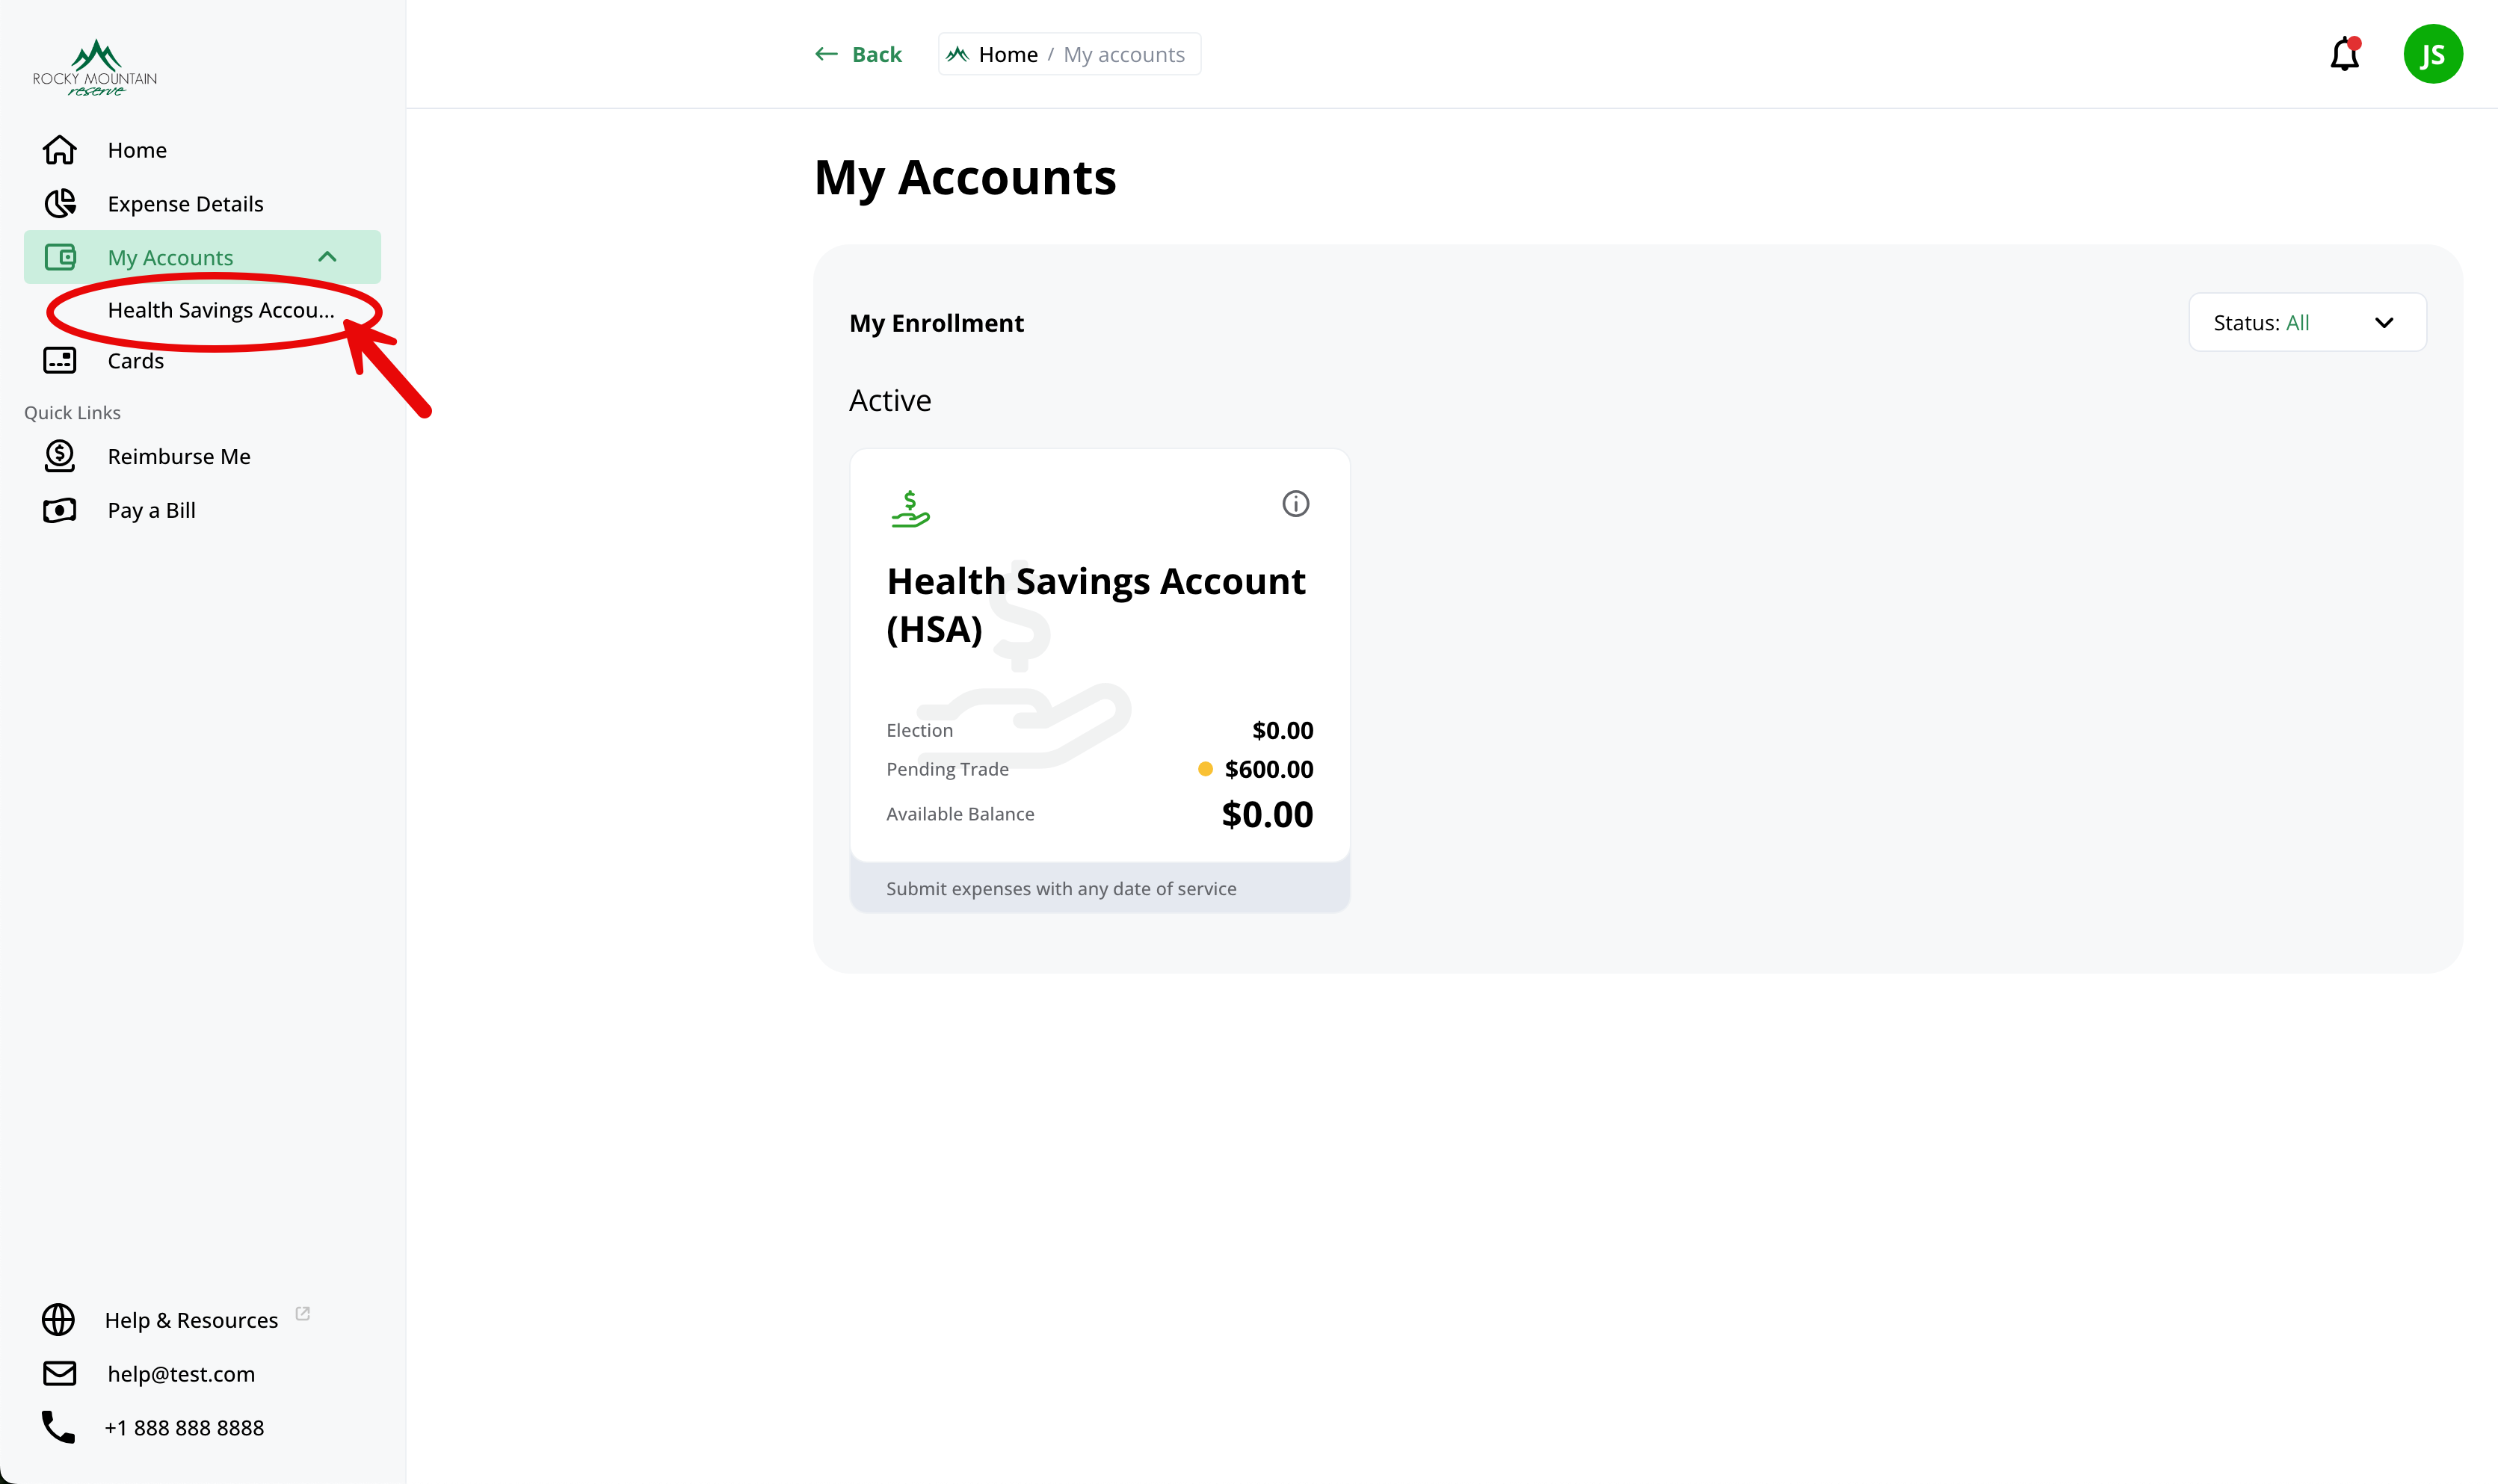Image resolution: width=2498 pixels, height=1484 pixels.
Task: Open Help & Resources external link
Action: point(191,1320)
